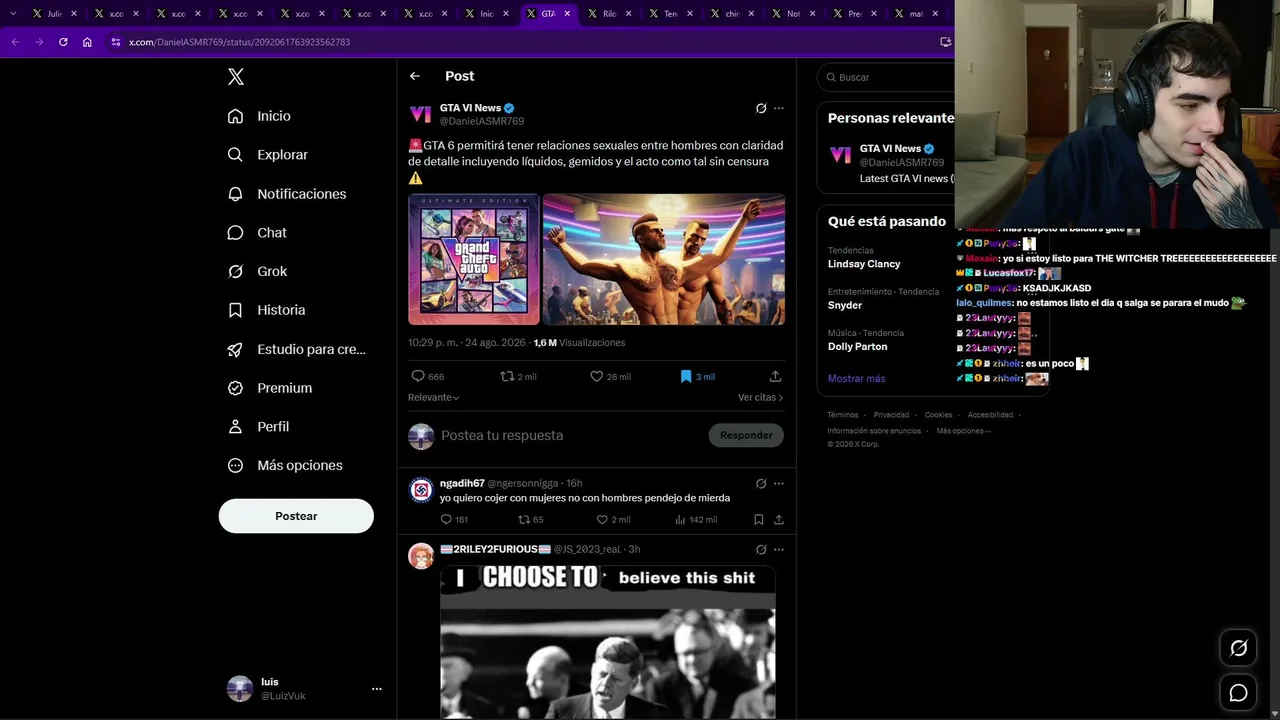Open the X logo home link
Image resolution: width=1280 pixels, height=720 pixels.
pos(236,77)
